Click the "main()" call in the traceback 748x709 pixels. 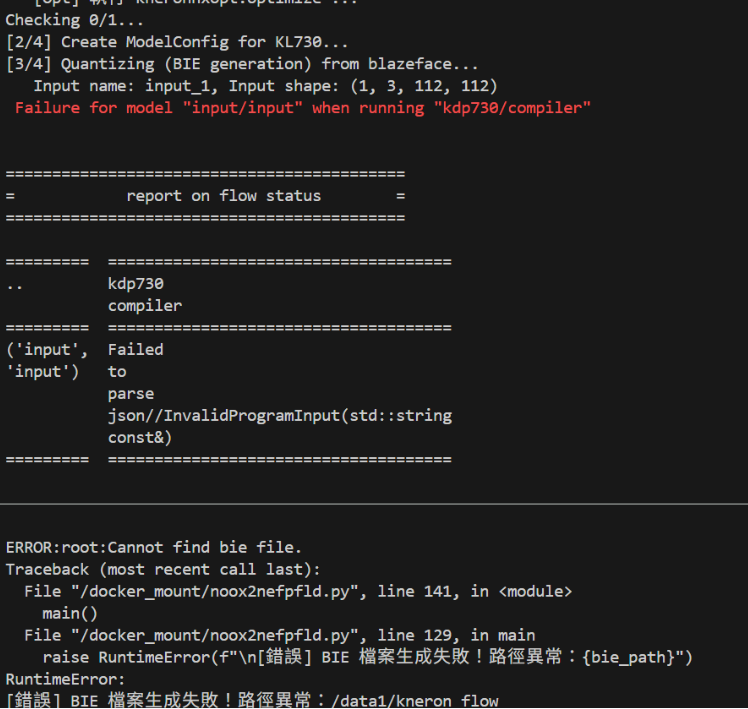[x=70, y=613]
